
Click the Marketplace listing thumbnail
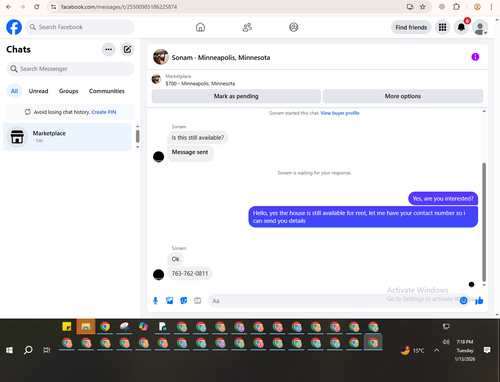[156, 79]
